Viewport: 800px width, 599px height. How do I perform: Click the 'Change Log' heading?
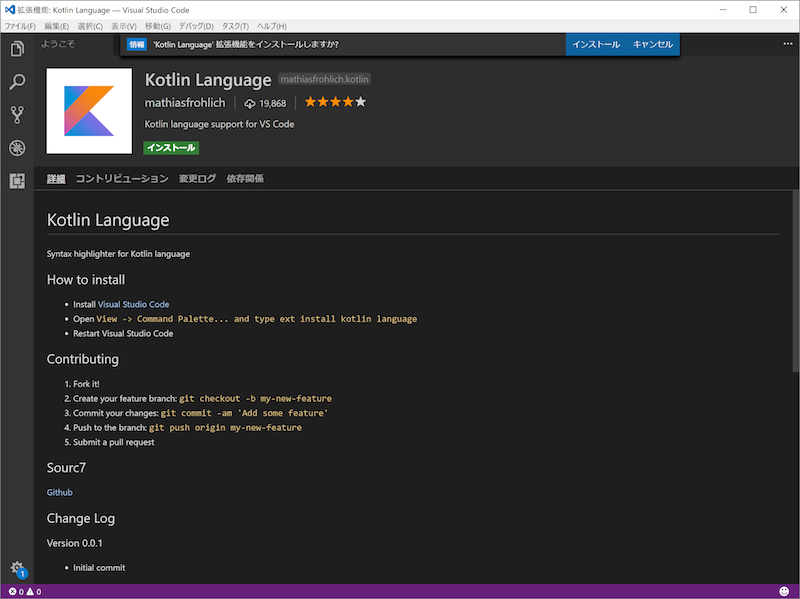pos(81,518)
